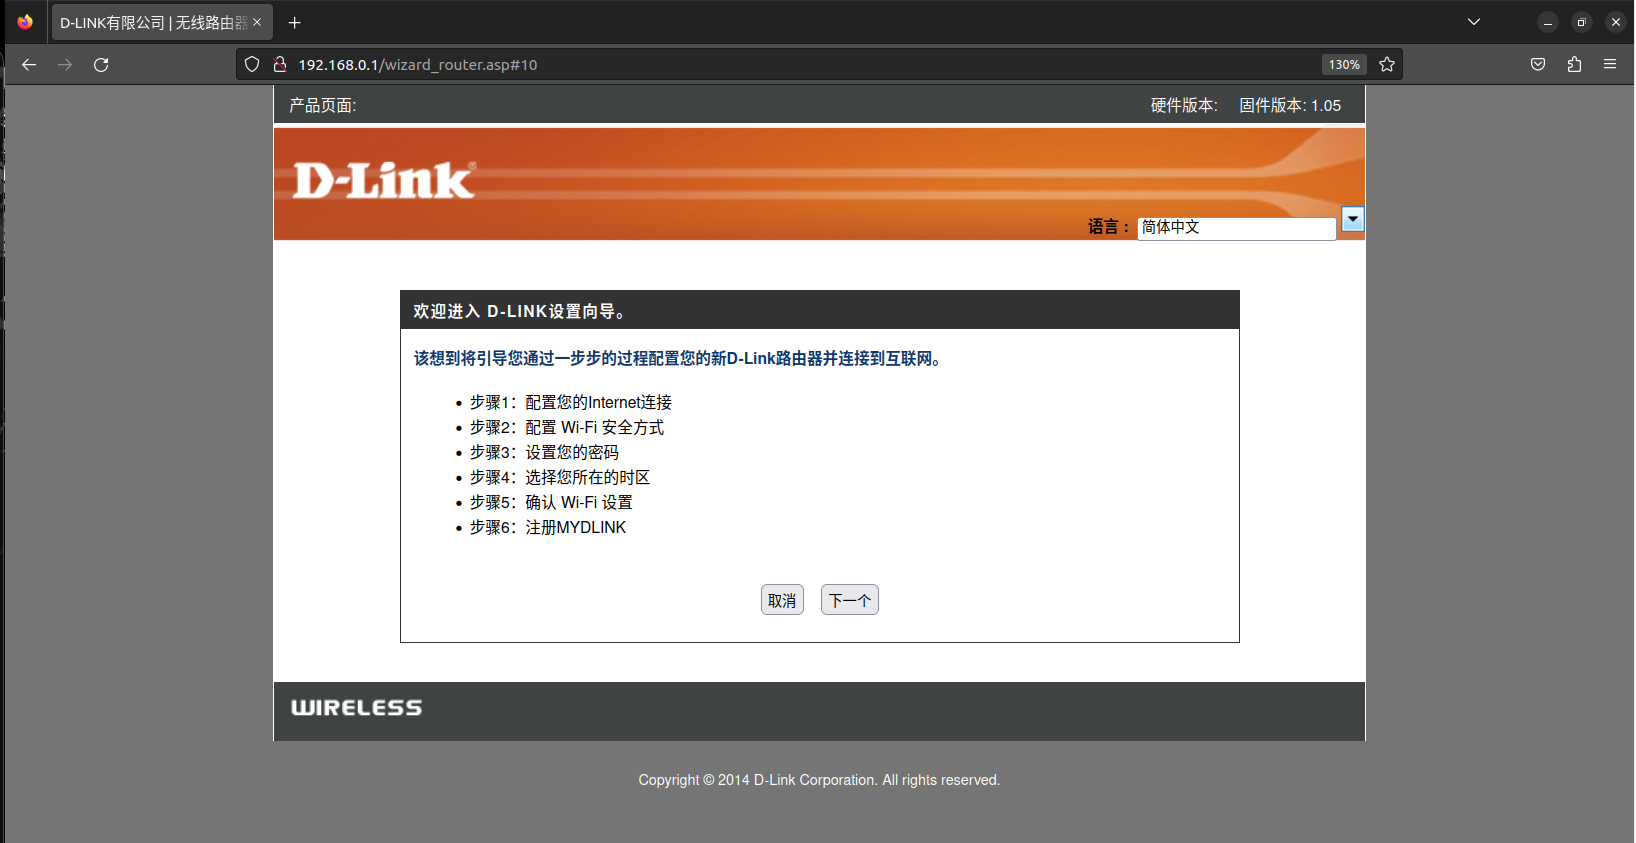
Task: Reload the router wizard page
Action: point(101,64)
